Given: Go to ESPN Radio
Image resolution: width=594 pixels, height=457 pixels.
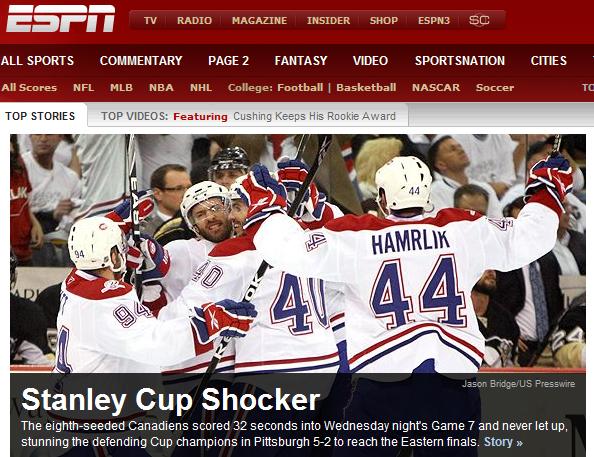Looking at the screenshot, I should [x=194, y=20].
